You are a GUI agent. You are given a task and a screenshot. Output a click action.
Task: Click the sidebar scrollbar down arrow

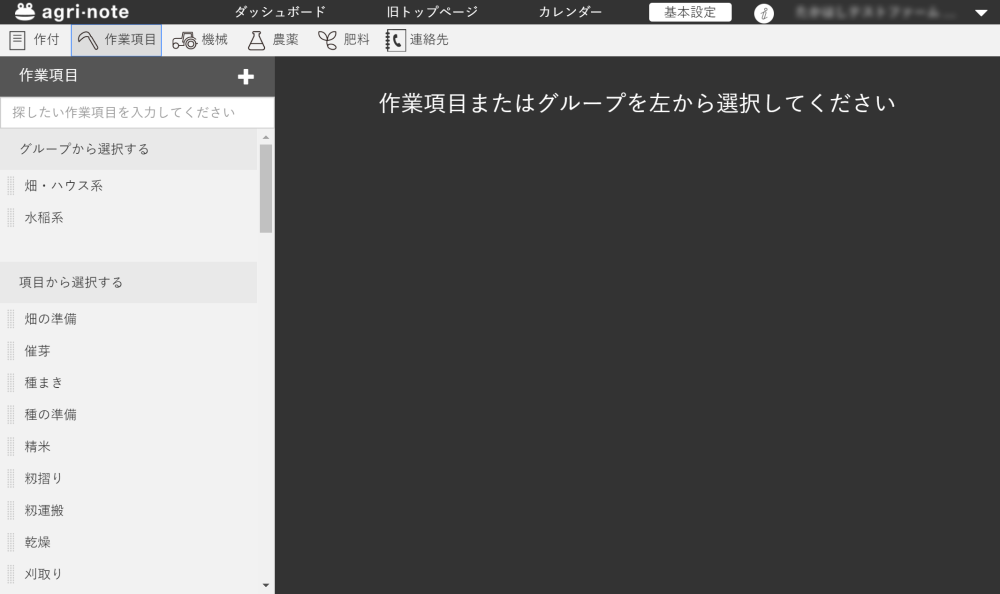[x=266, y=585]
